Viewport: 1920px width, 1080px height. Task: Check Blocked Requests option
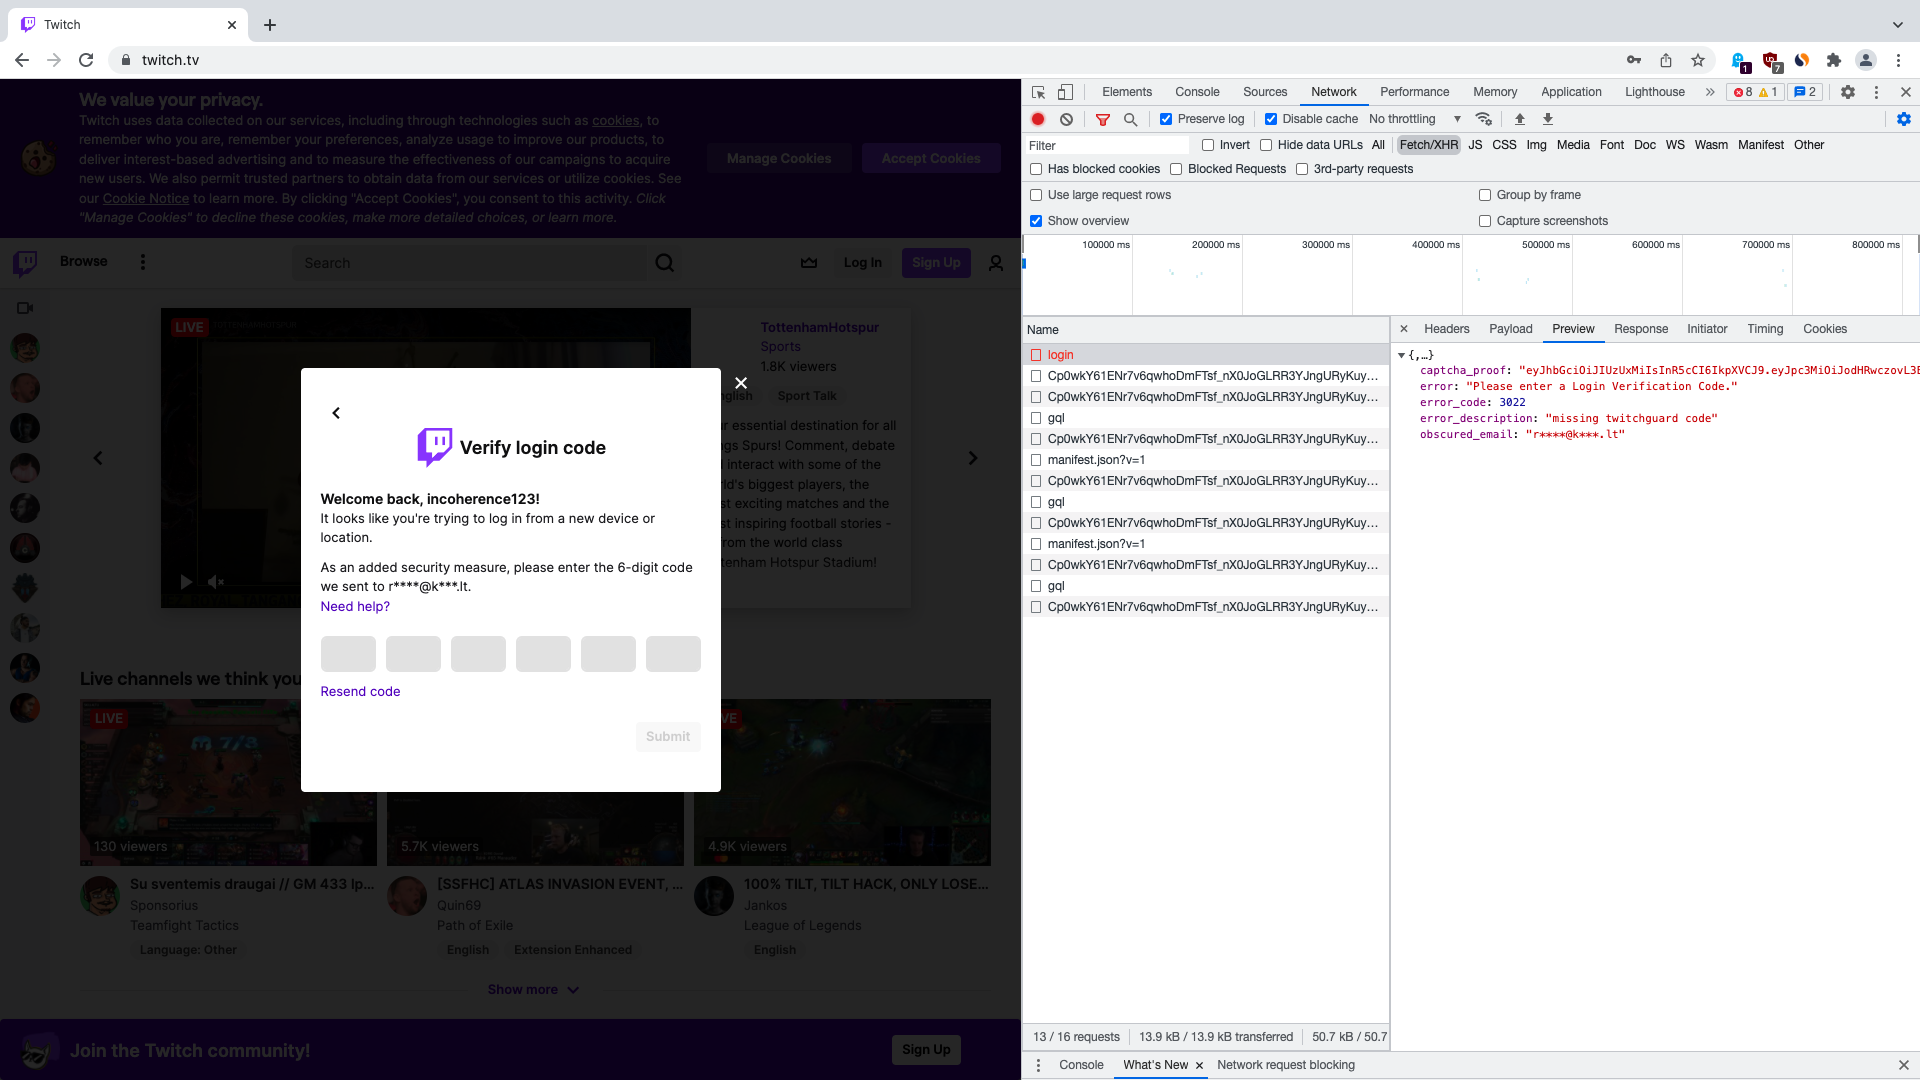point(1176,169)
